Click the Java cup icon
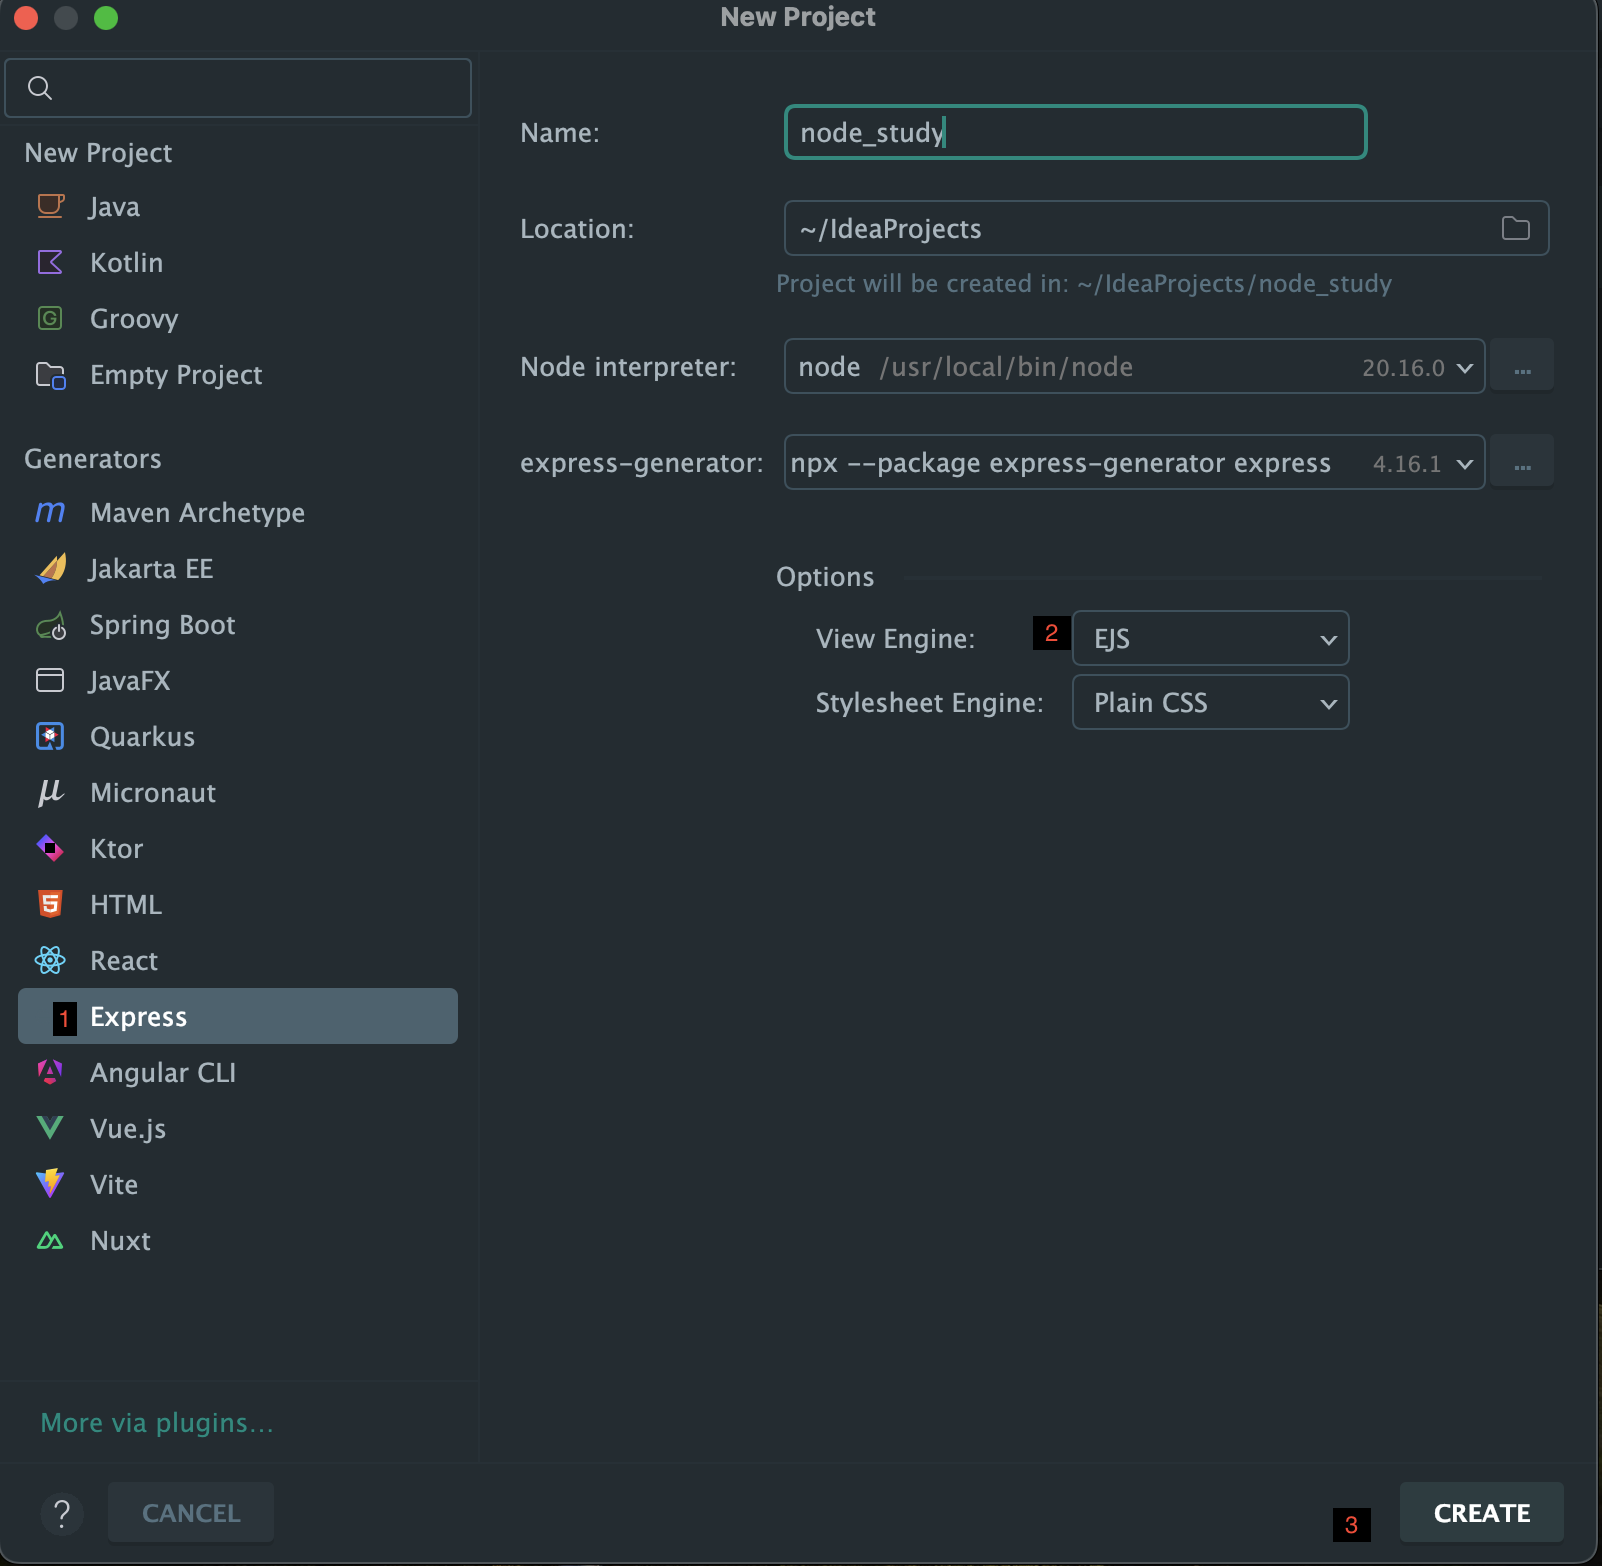Image resolution: width=1602 pixels, height=1566 pixels. coord(50,206)
